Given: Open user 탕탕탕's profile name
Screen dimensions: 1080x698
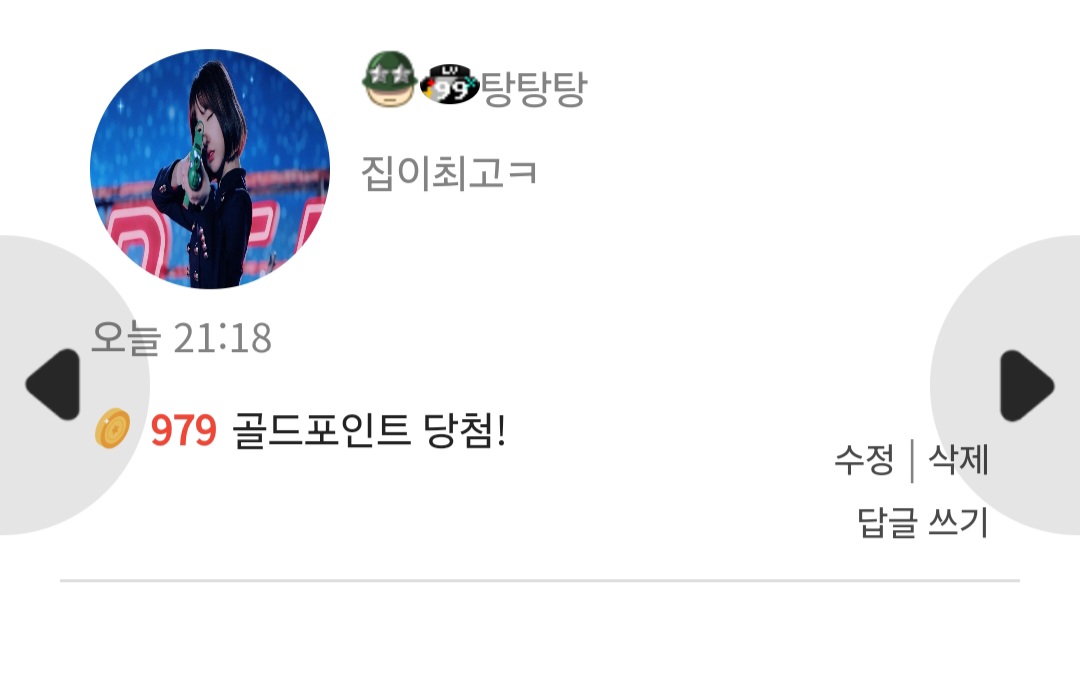Looking at the screenshot, I should pos(534,88).
